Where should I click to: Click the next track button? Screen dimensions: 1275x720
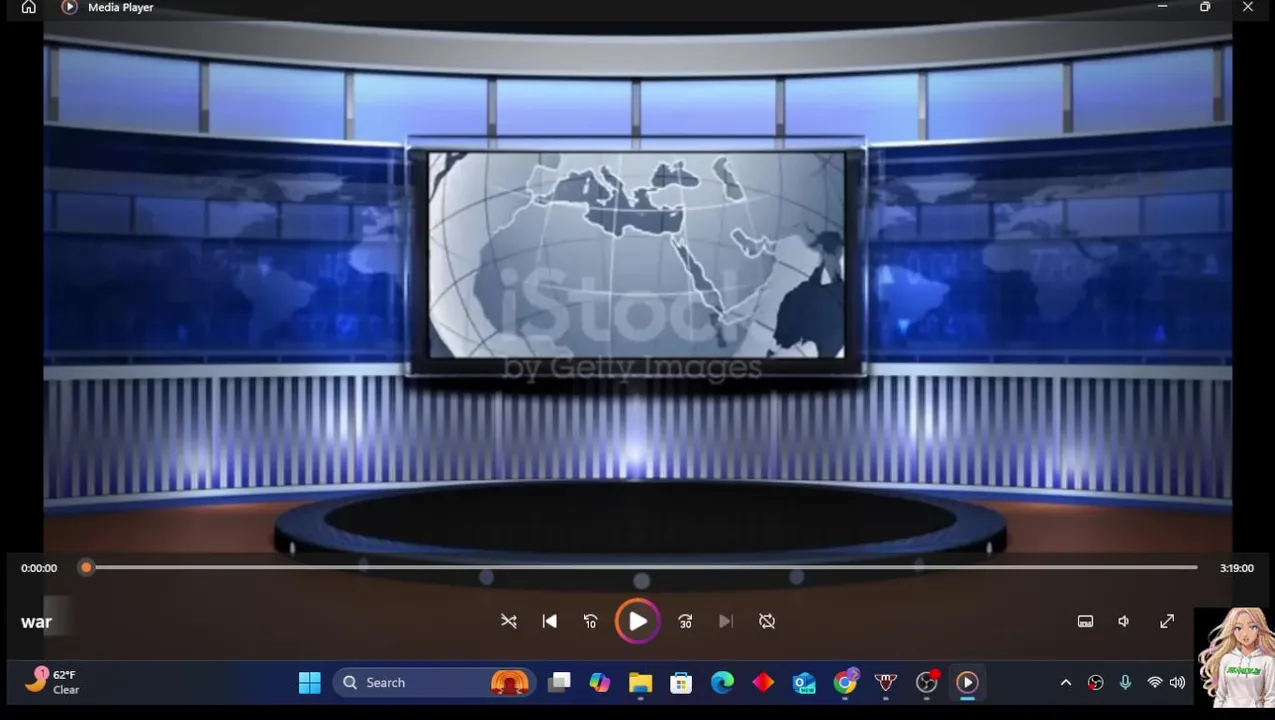726,621
